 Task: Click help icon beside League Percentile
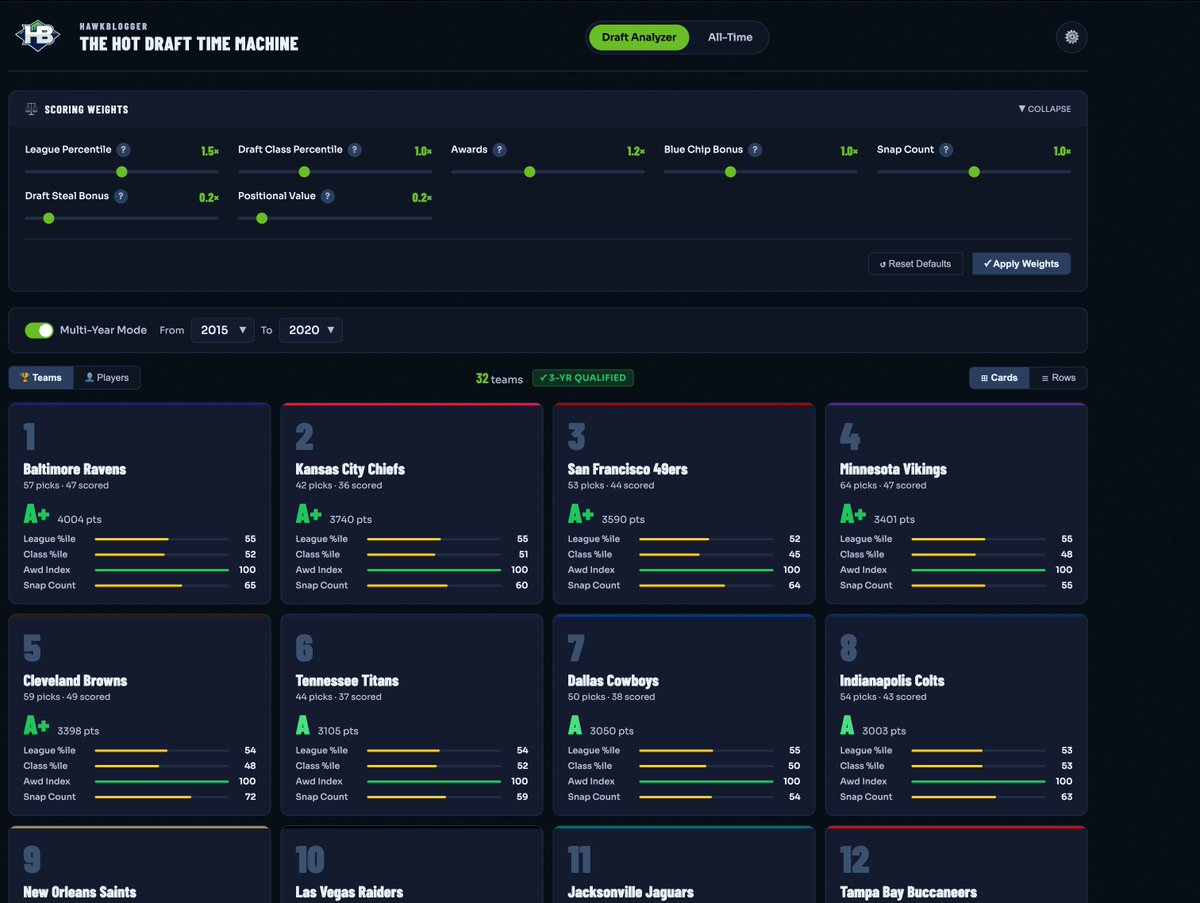123,150
